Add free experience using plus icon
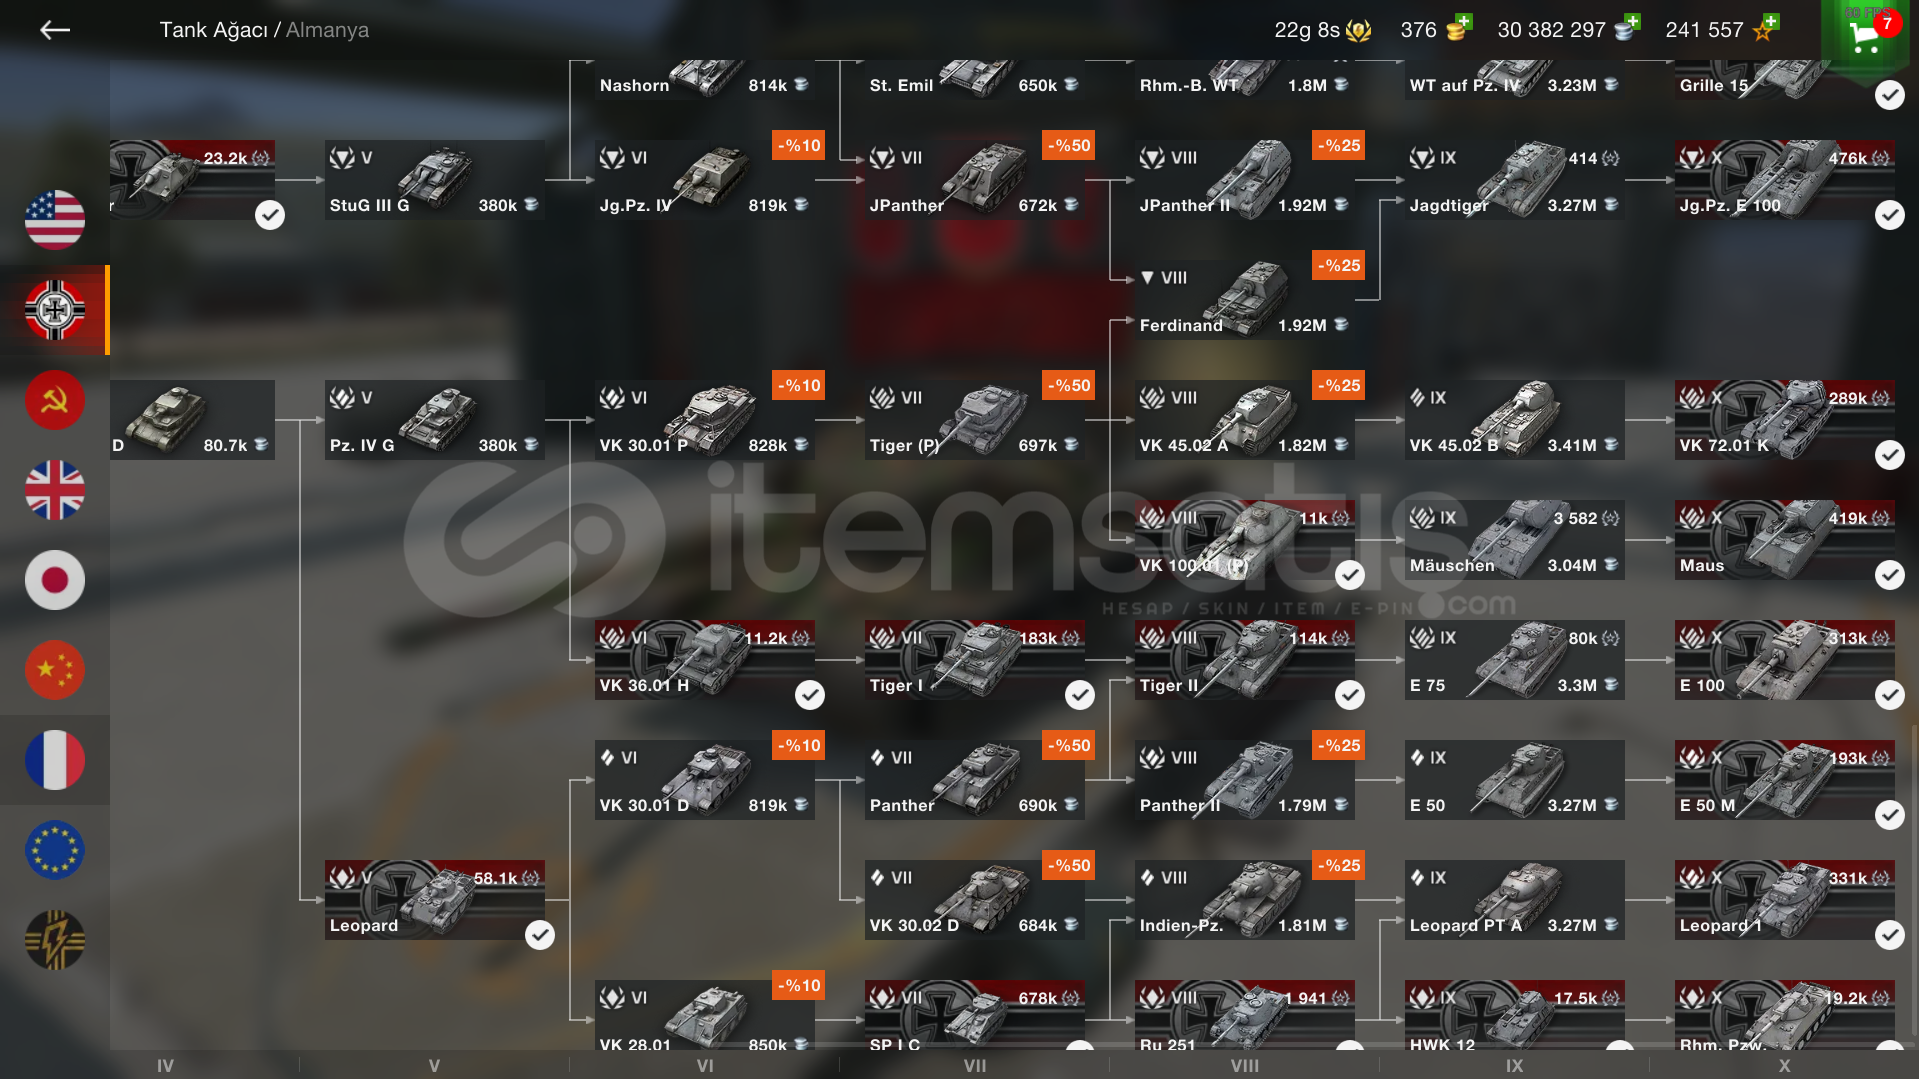 [x=1770, y=22]
